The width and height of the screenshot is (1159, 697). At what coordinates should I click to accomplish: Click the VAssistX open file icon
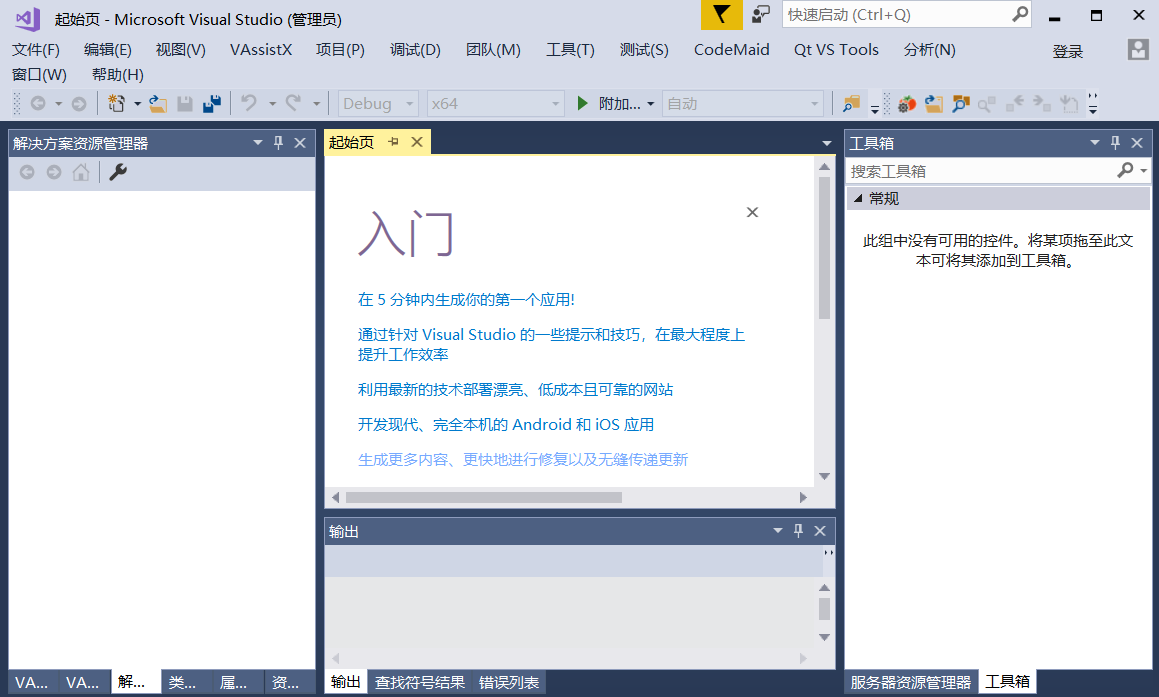(934, 104)
